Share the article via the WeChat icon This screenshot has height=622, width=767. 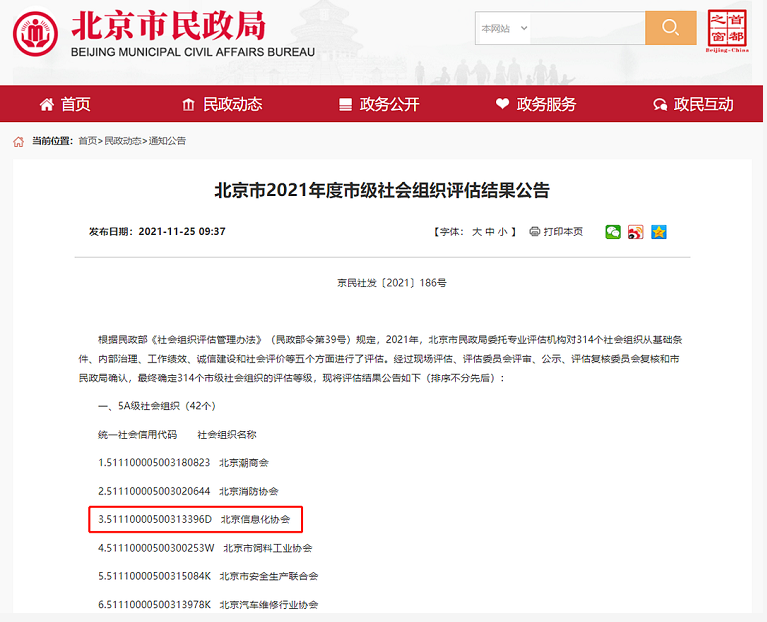(x=613, y=232)
